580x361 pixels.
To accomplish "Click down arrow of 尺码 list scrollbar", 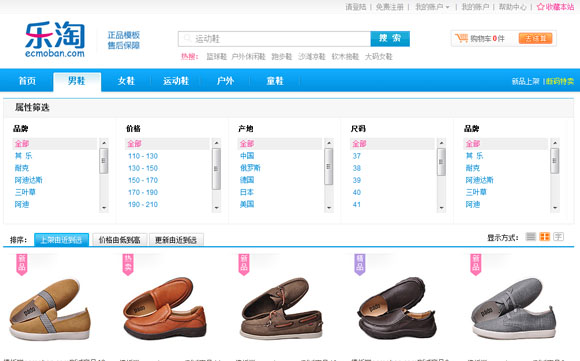I will [441, 208].
